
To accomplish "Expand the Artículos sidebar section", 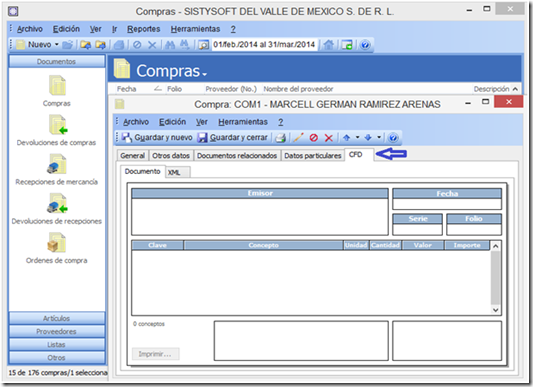I will 57,318.
